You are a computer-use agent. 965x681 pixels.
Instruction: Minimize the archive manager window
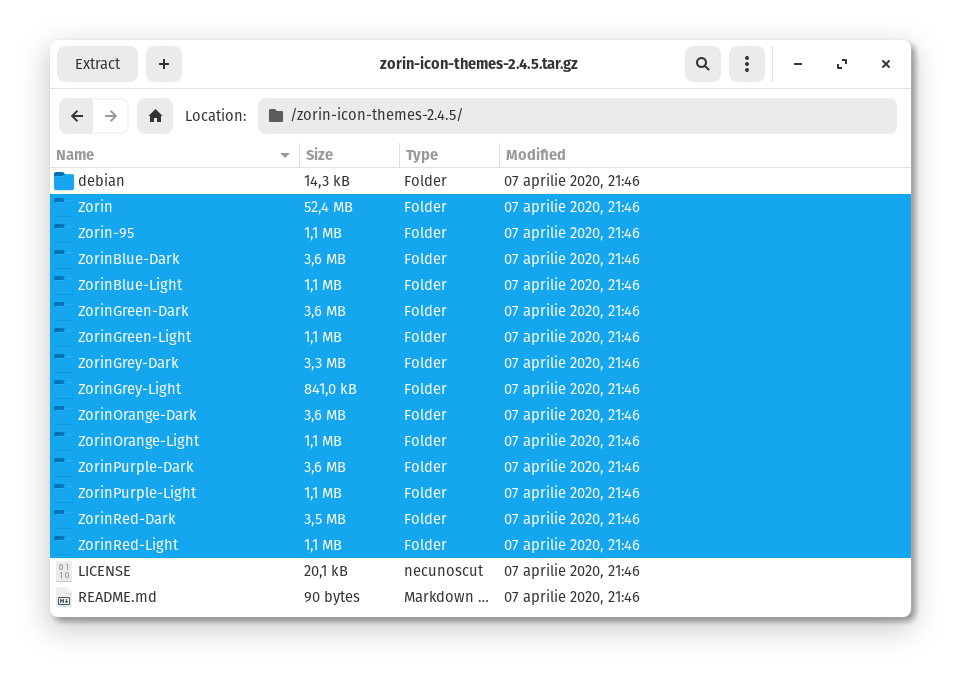798,64
